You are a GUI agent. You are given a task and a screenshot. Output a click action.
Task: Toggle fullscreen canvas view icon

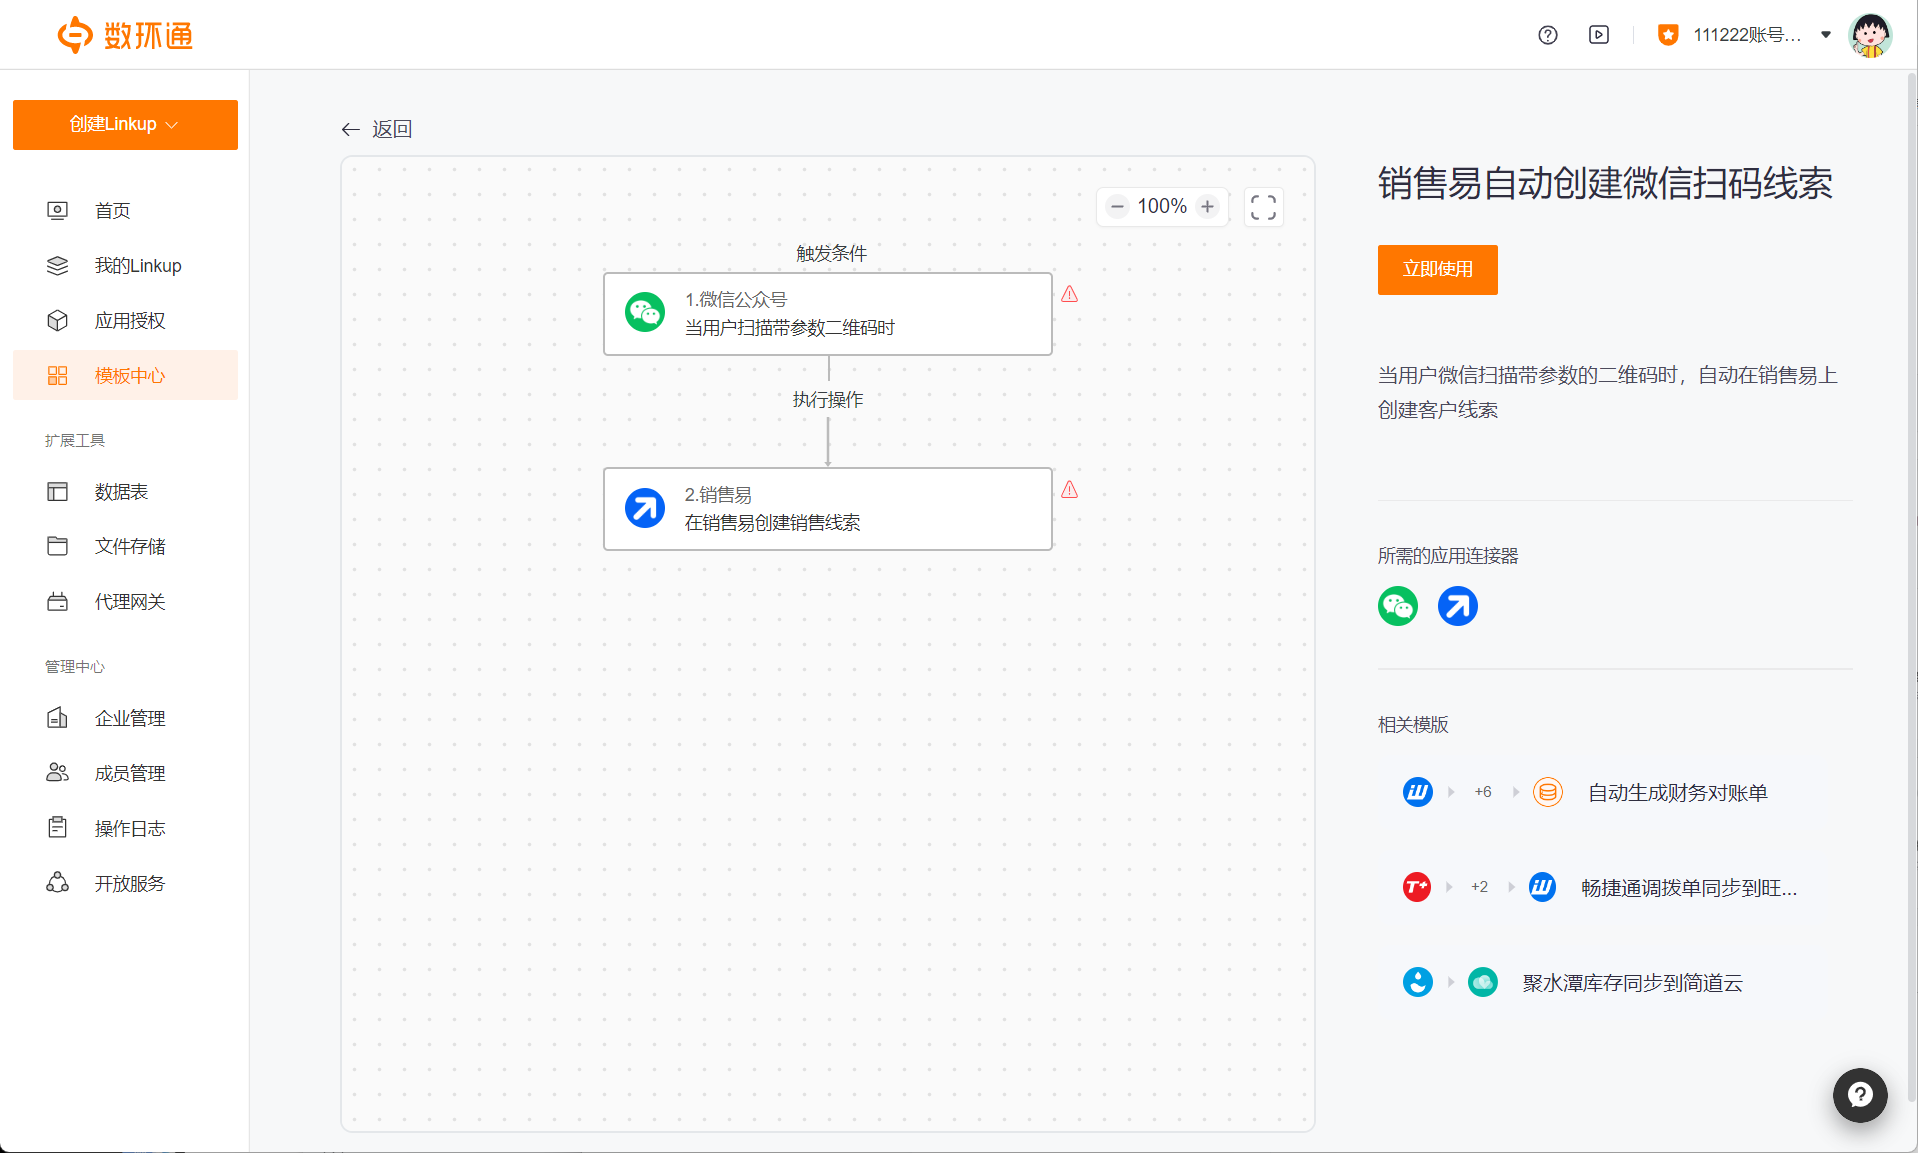(1263, 207)
